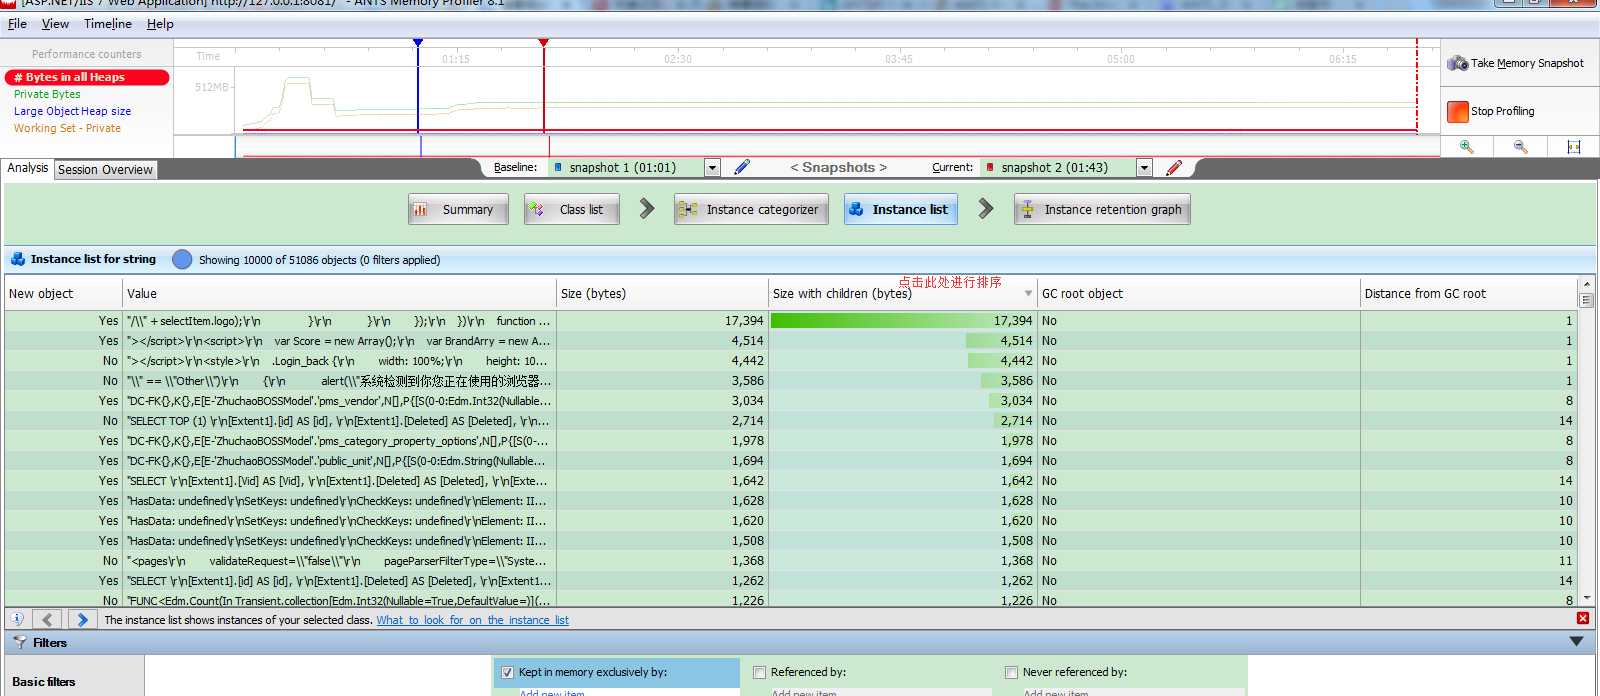Screen dimensions: 1600x696
Task: Click arrow between Class list and categorizer
Action: coord(647,209)
